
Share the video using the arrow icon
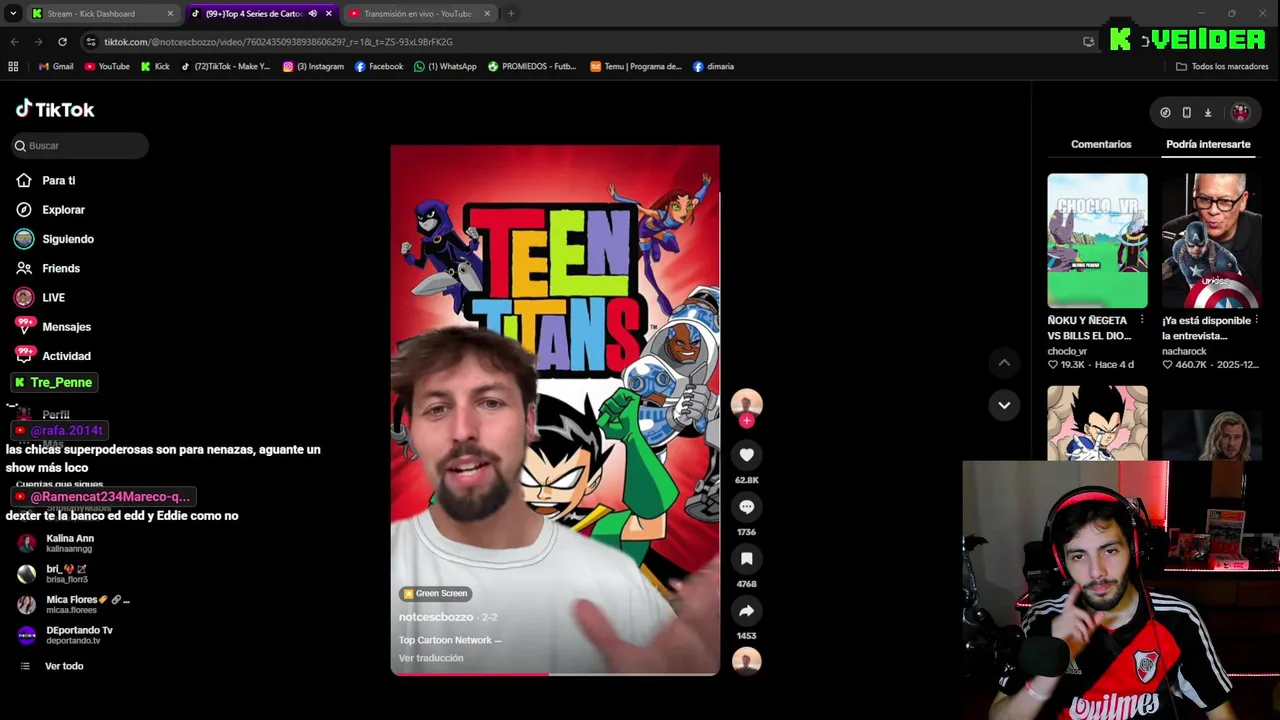(x=746, y=611)
